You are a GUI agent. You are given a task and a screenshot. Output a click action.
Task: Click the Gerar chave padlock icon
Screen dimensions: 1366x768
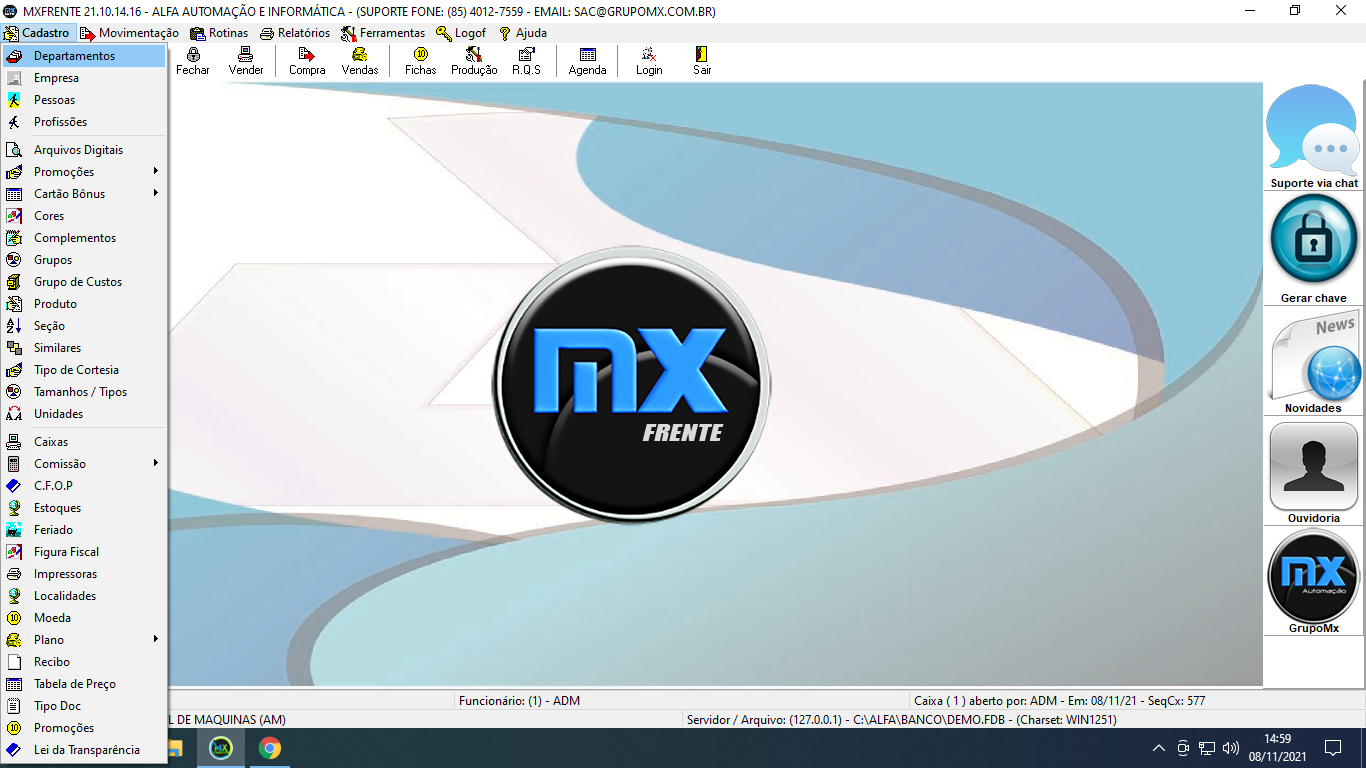coord(1313,242)
